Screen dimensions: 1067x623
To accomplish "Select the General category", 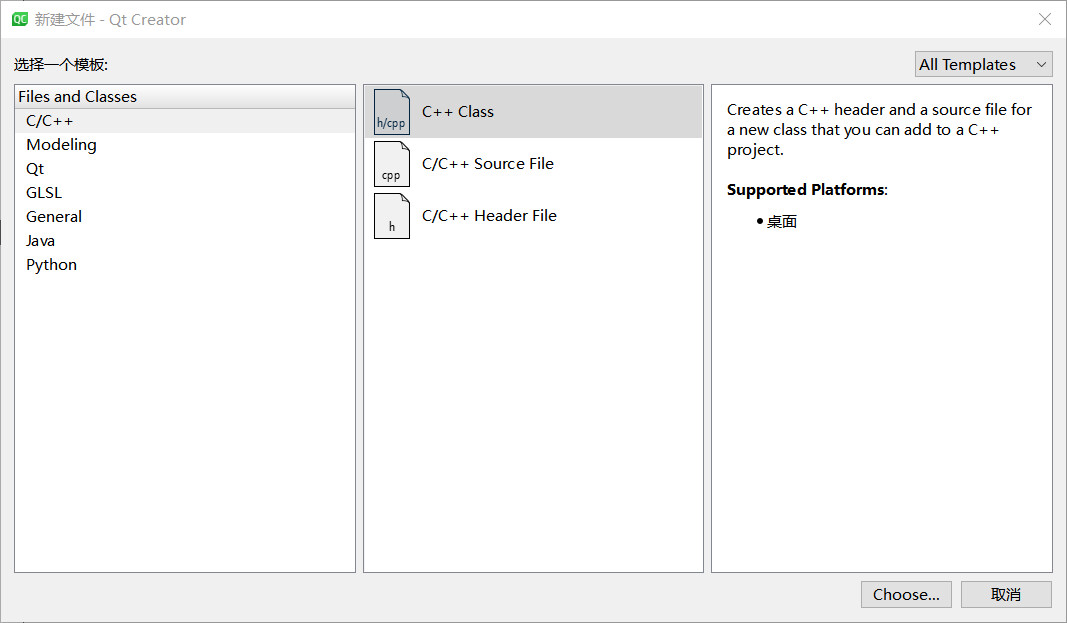I will coord(54,217).
